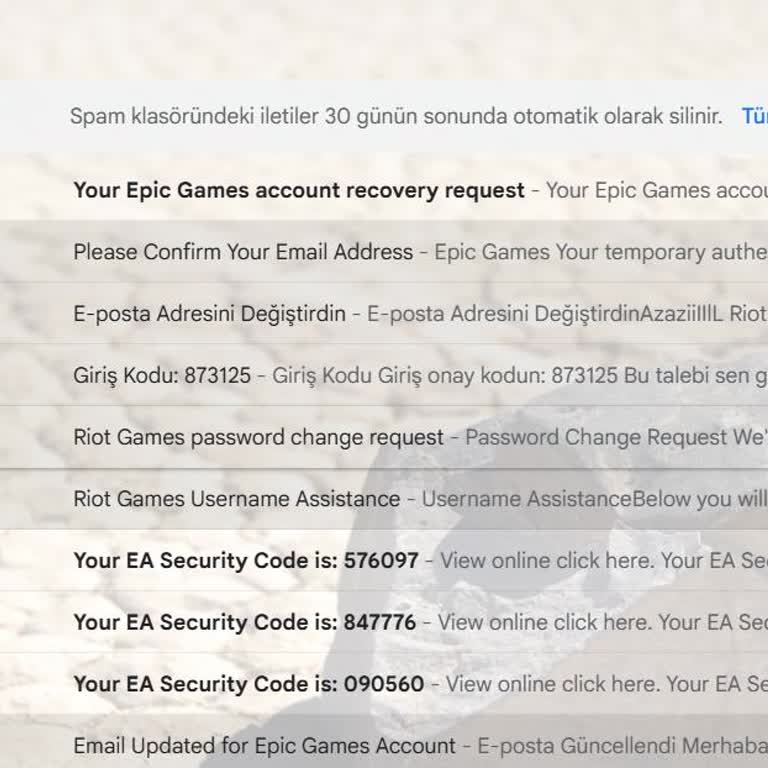Open the Epic Games account recovery request email
Screen dimensions: 768x768
click(298, 190)
